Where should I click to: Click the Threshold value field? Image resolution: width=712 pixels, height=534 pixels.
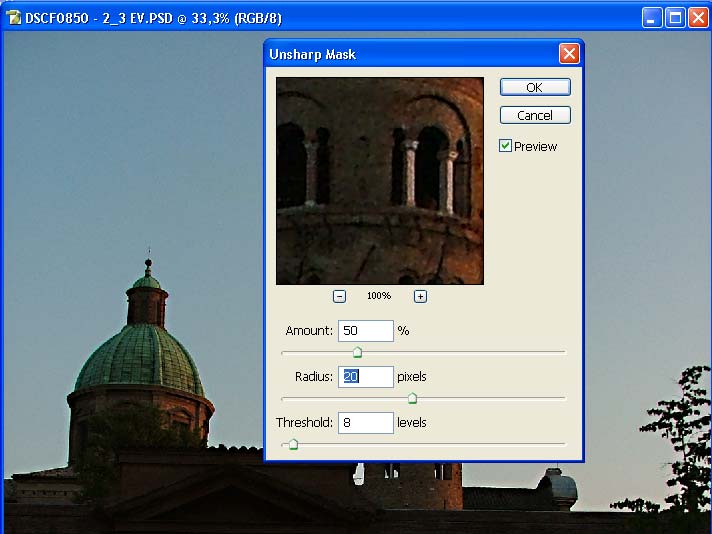click(366, 423)
